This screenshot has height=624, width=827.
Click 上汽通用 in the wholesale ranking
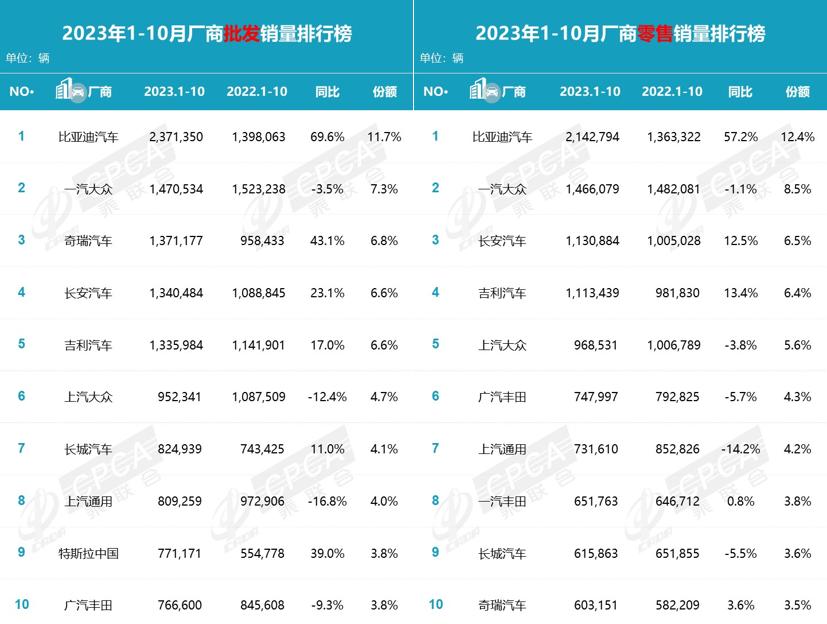[88, 501]
